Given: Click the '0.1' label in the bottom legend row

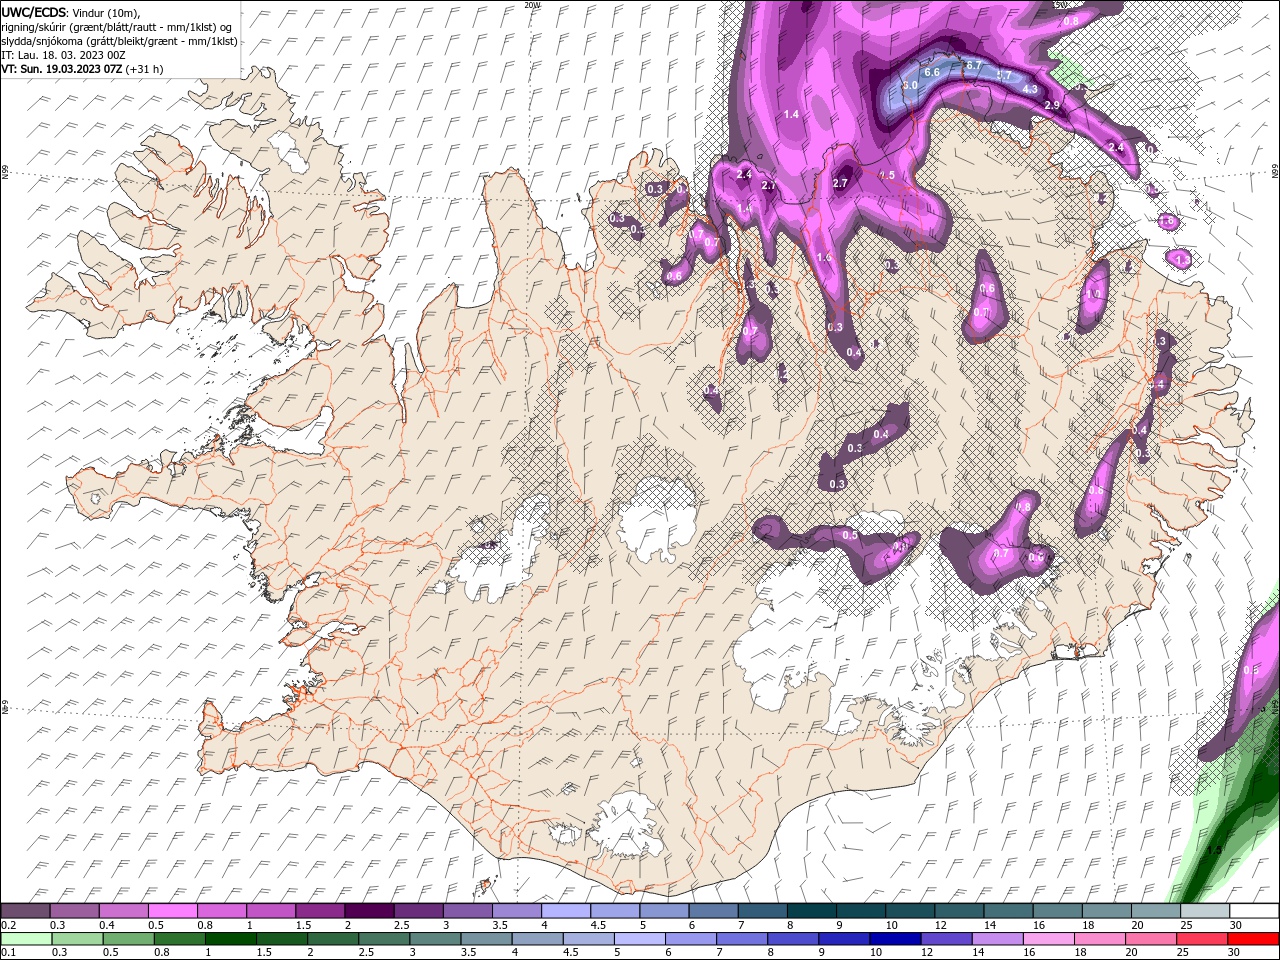Looking at the screenshot, I should tap(9, 953).
